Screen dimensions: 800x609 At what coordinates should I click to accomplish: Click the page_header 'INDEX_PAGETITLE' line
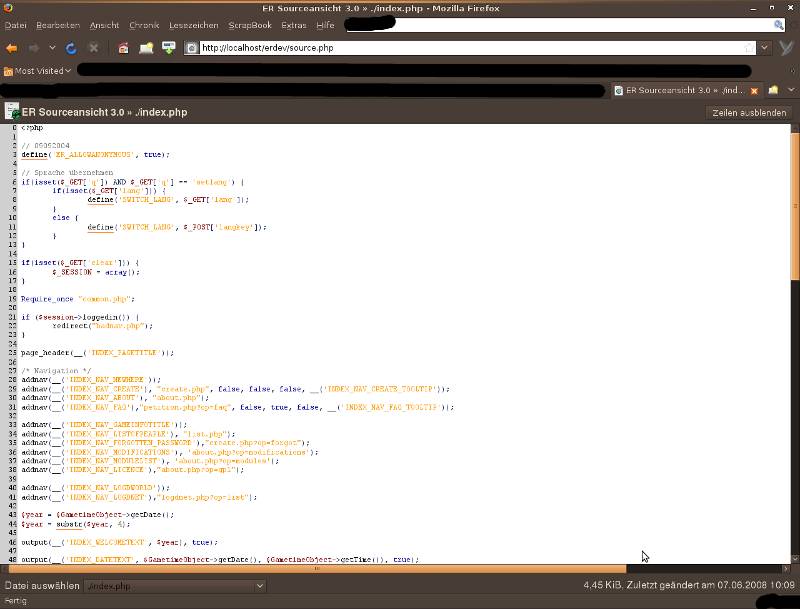pyautogui.click(x=97, y=352)
